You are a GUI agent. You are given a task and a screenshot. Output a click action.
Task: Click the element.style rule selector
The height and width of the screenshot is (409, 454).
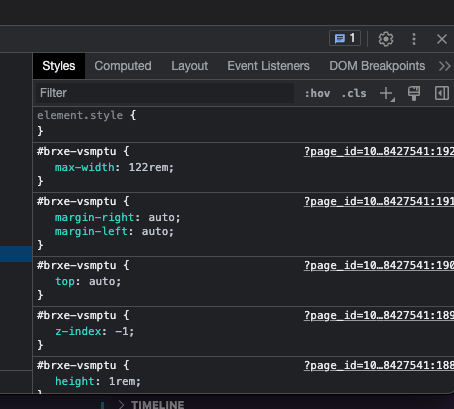[80, 115]
